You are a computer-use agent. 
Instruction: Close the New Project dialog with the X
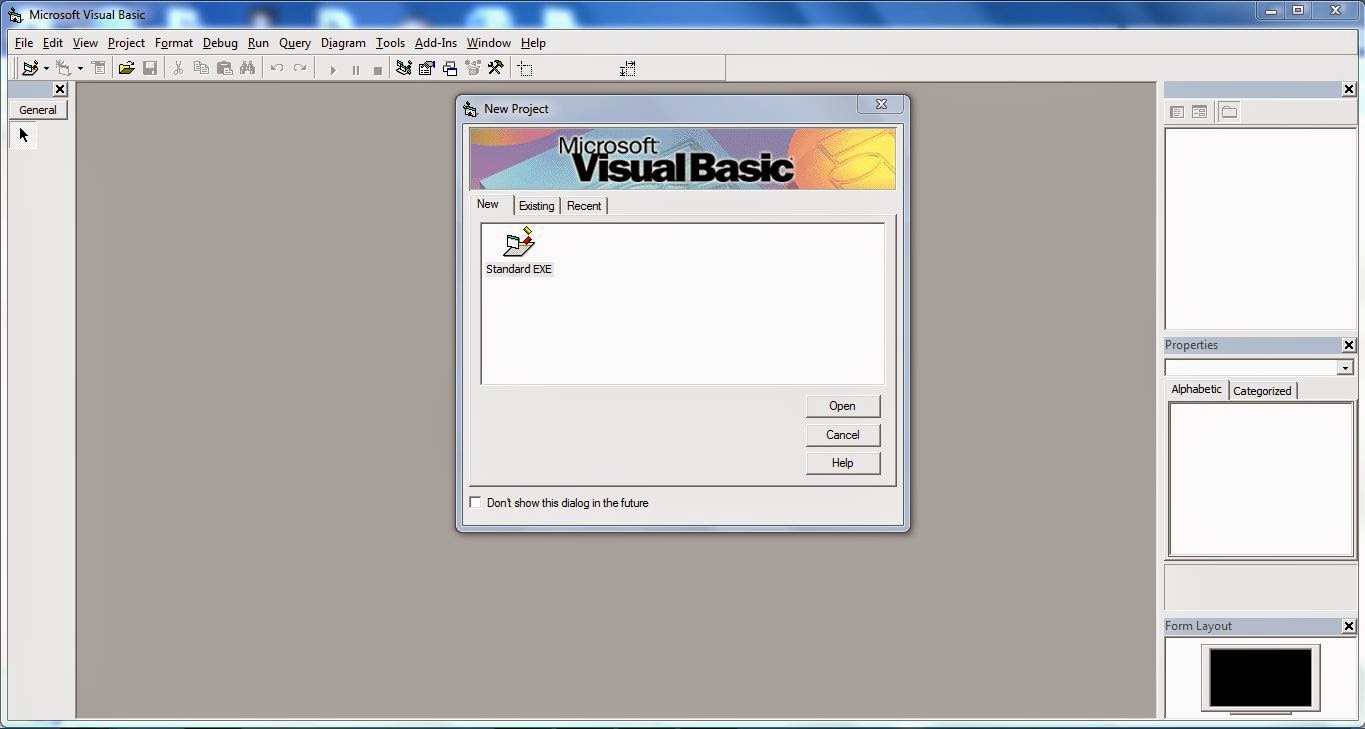coord(881,104)
